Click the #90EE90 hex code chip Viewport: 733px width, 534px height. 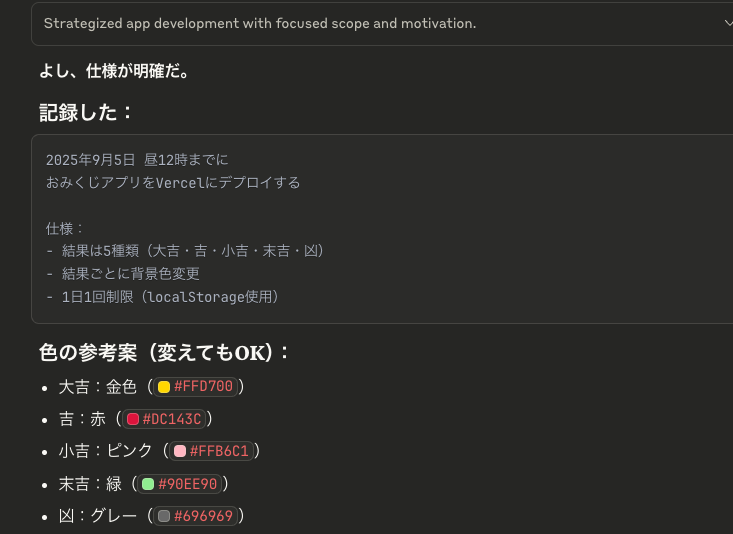180,484
